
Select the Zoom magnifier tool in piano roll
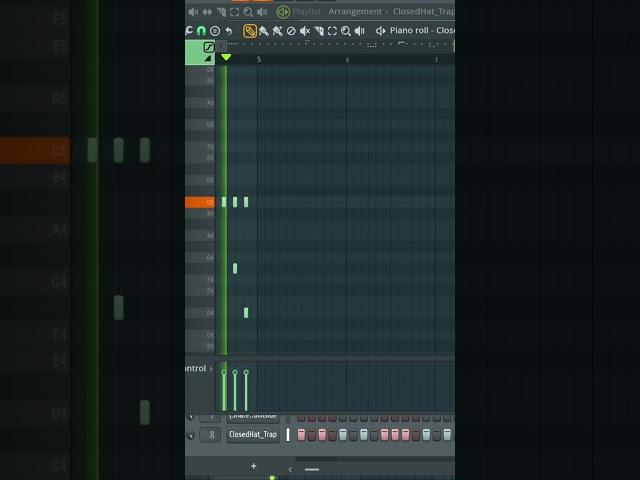point(346,31)
